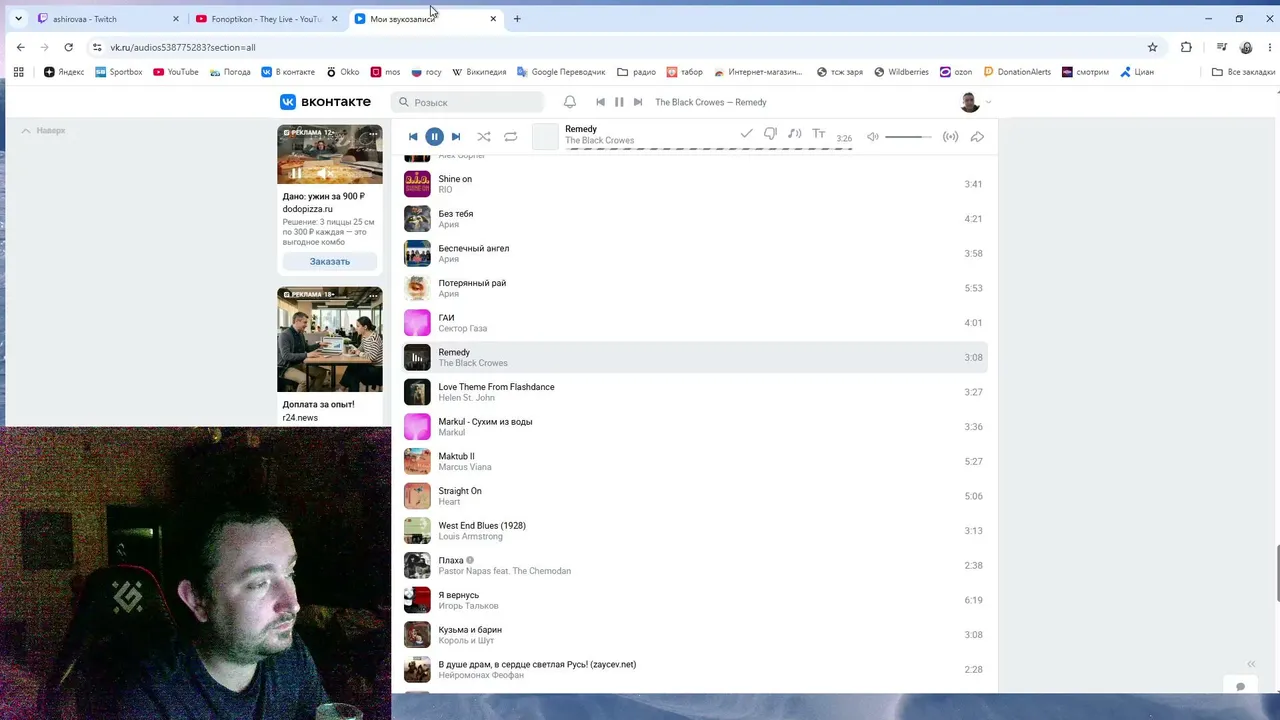Open the Chrome apps grid shortcut

coord(18,72)
